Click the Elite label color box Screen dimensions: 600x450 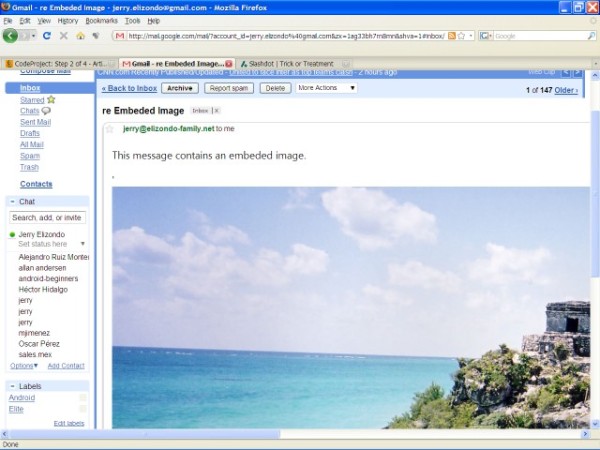point(83,409)
